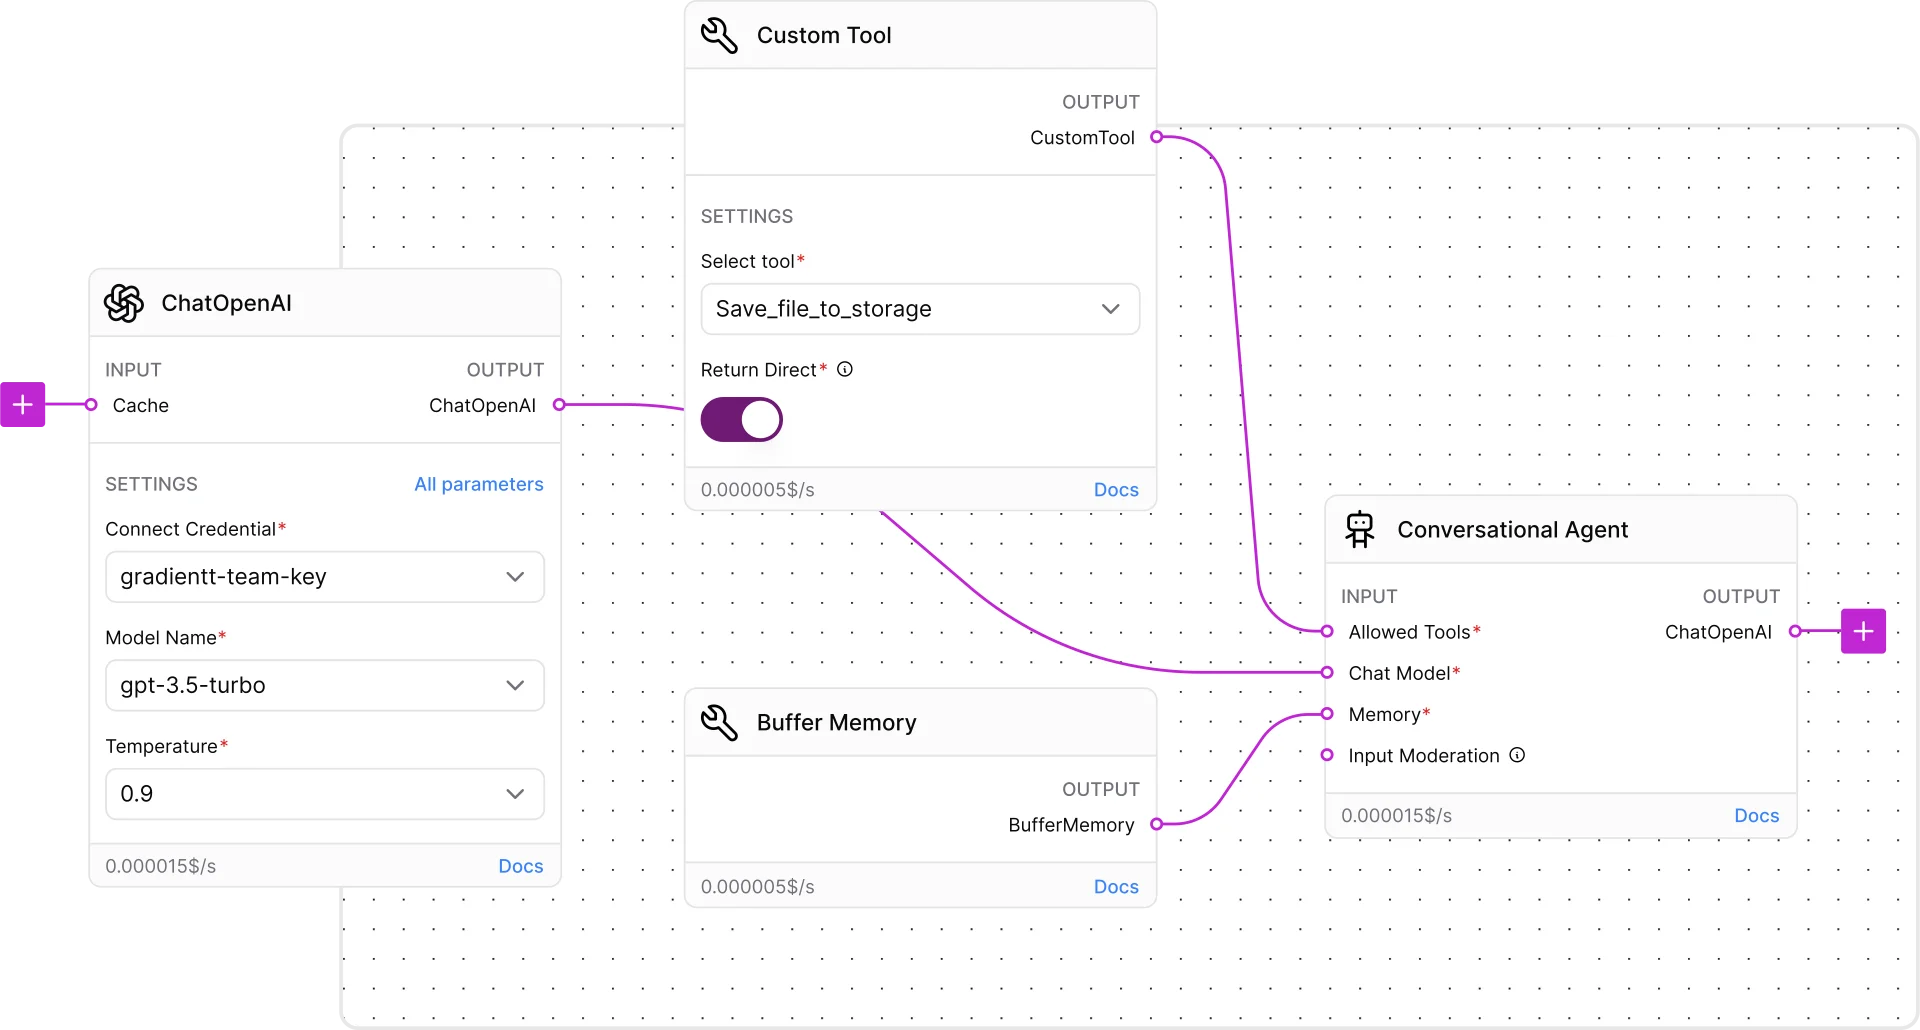This screenshot has width=1920, height=1030.
Task: Click the Custom Tool wrench icon
Action: (719, 35)
